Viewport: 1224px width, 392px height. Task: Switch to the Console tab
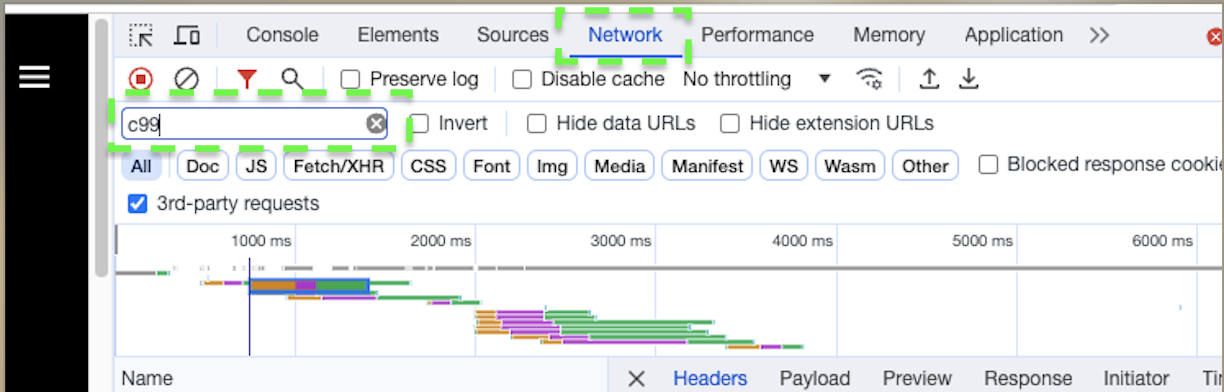point(282,35)
